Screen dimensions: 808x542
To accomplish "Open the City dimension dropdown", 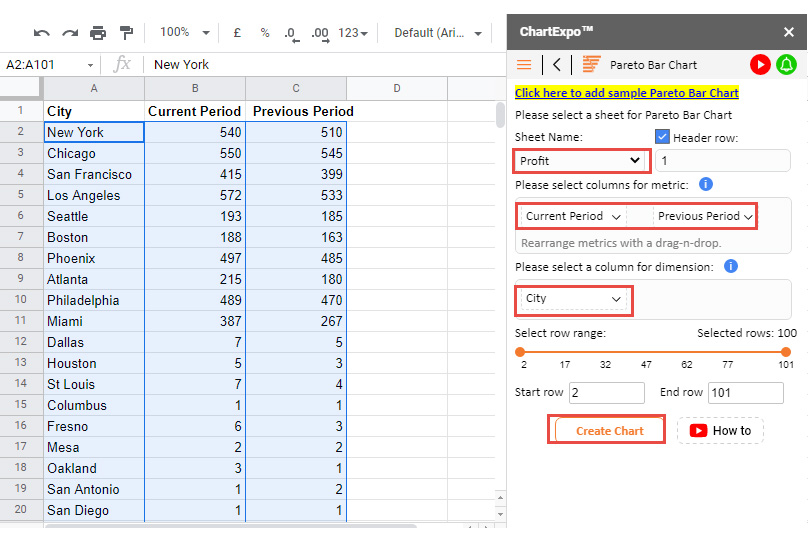I will coord(574,299).
